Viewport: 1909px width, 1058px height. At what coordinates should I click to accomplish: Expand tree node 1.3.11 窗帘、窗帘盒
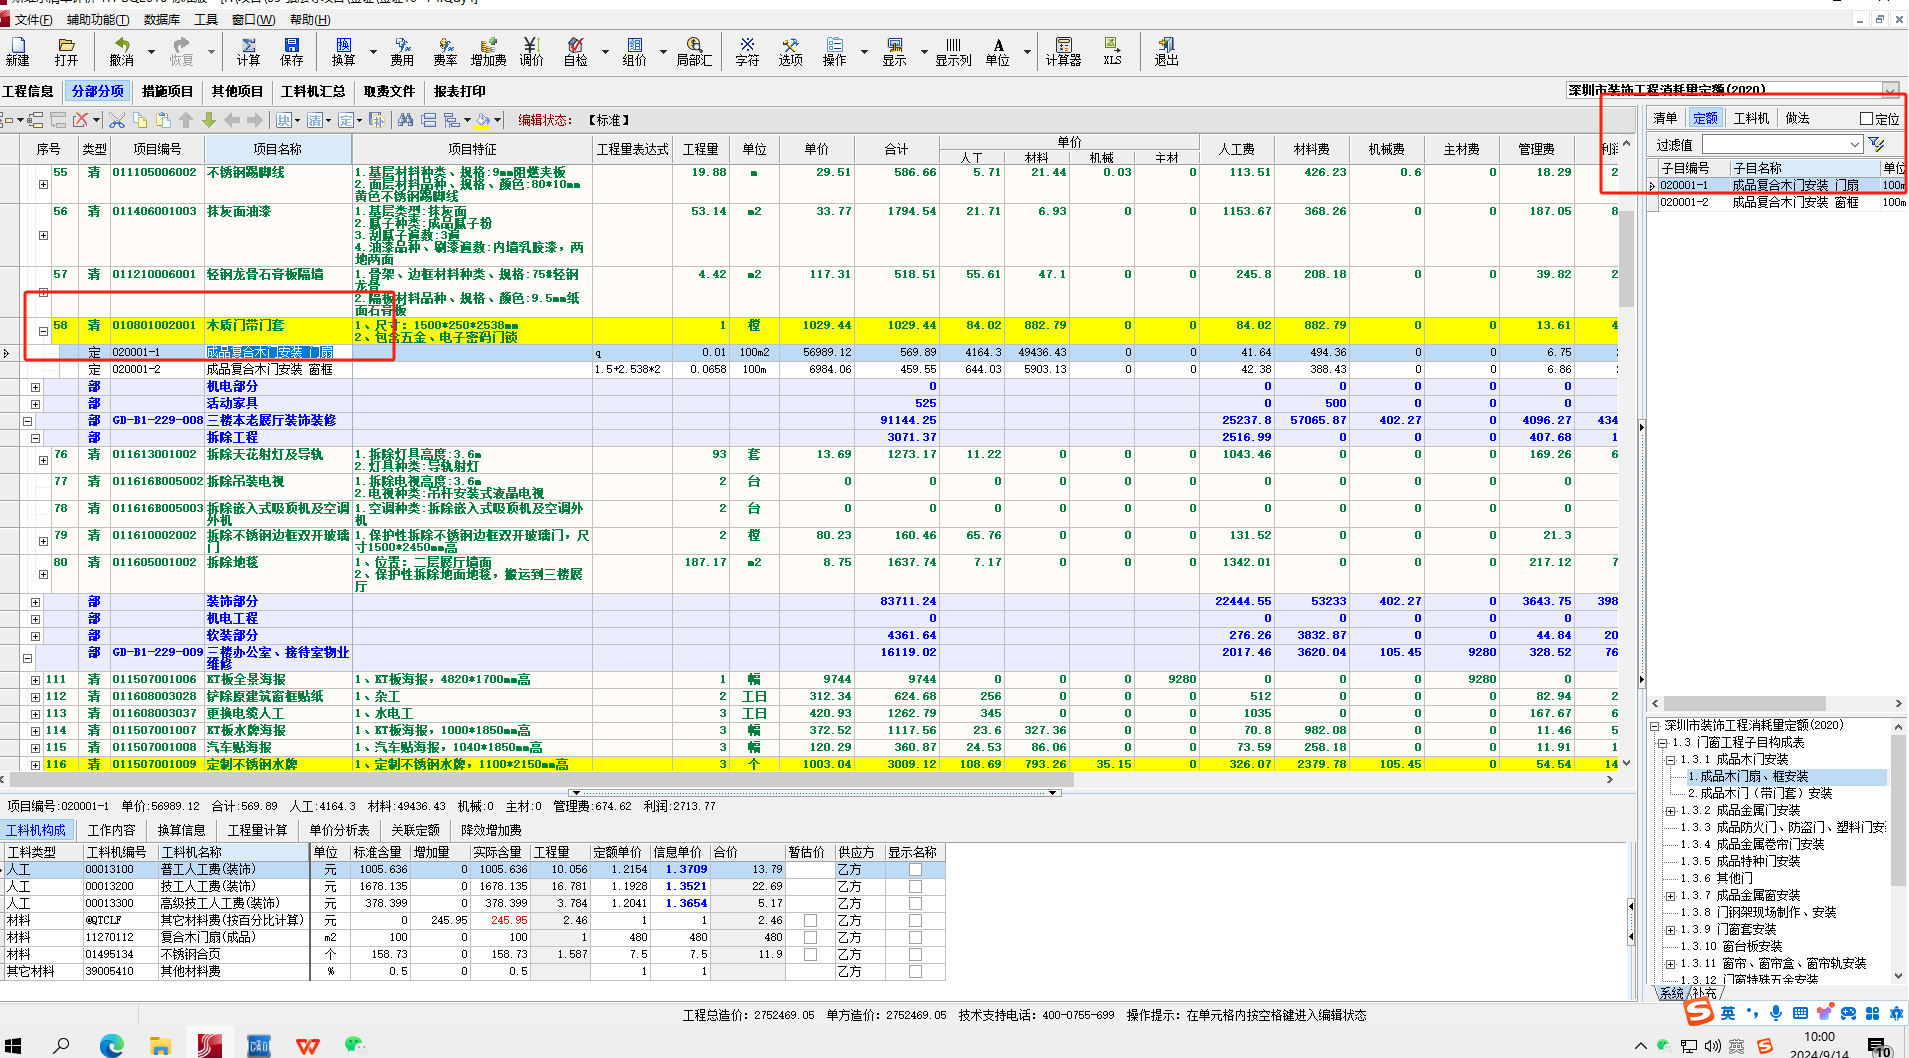(x=1670, y=964)
